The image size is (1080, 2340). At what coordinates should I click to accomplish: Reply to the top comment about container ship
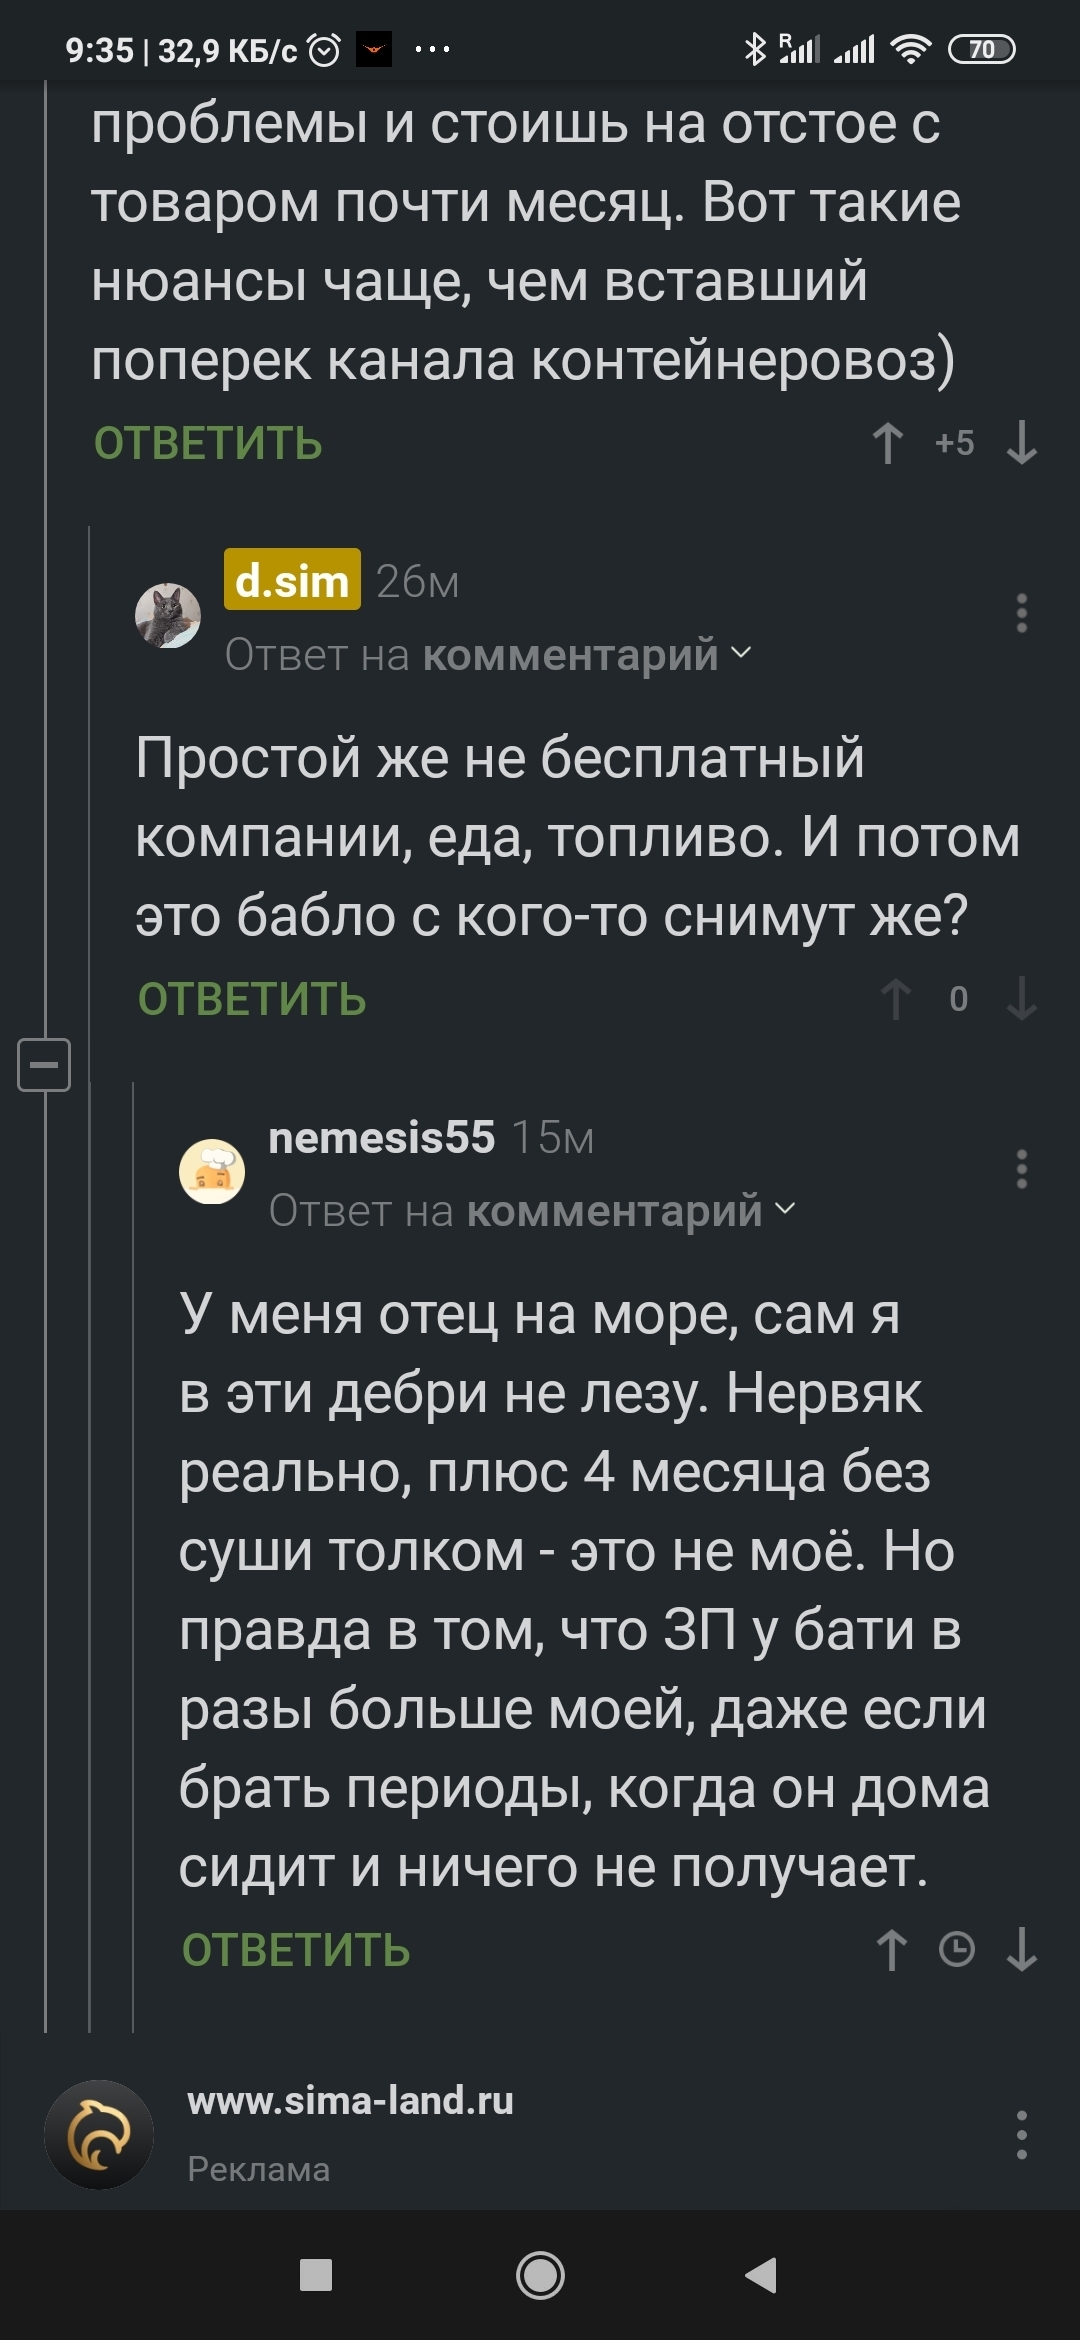coord(208,443)
